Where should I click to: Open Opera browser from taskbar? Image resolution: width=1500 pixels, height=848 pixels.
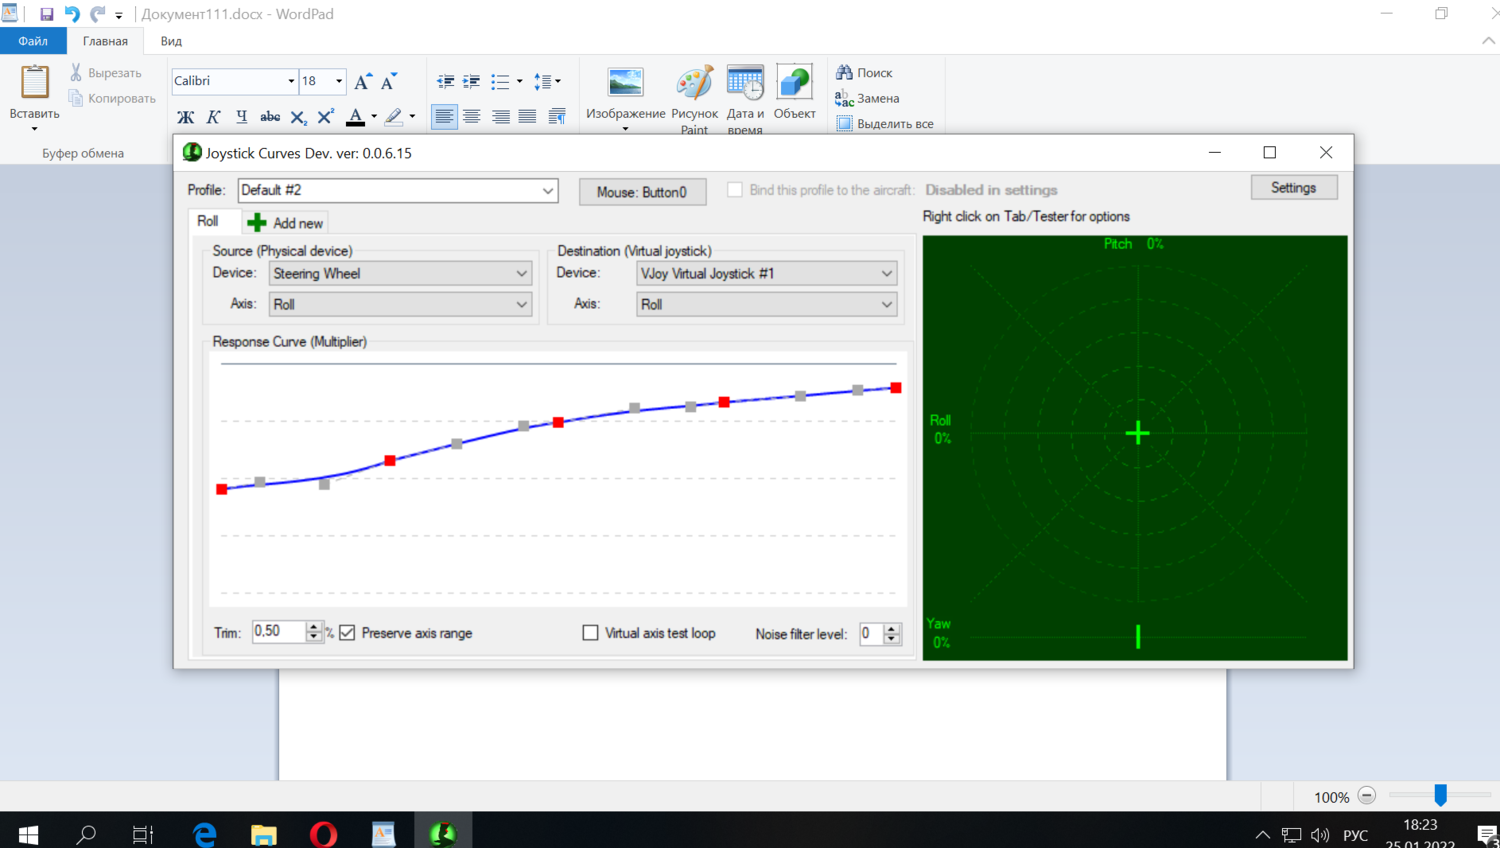click(x=323, y=833)
